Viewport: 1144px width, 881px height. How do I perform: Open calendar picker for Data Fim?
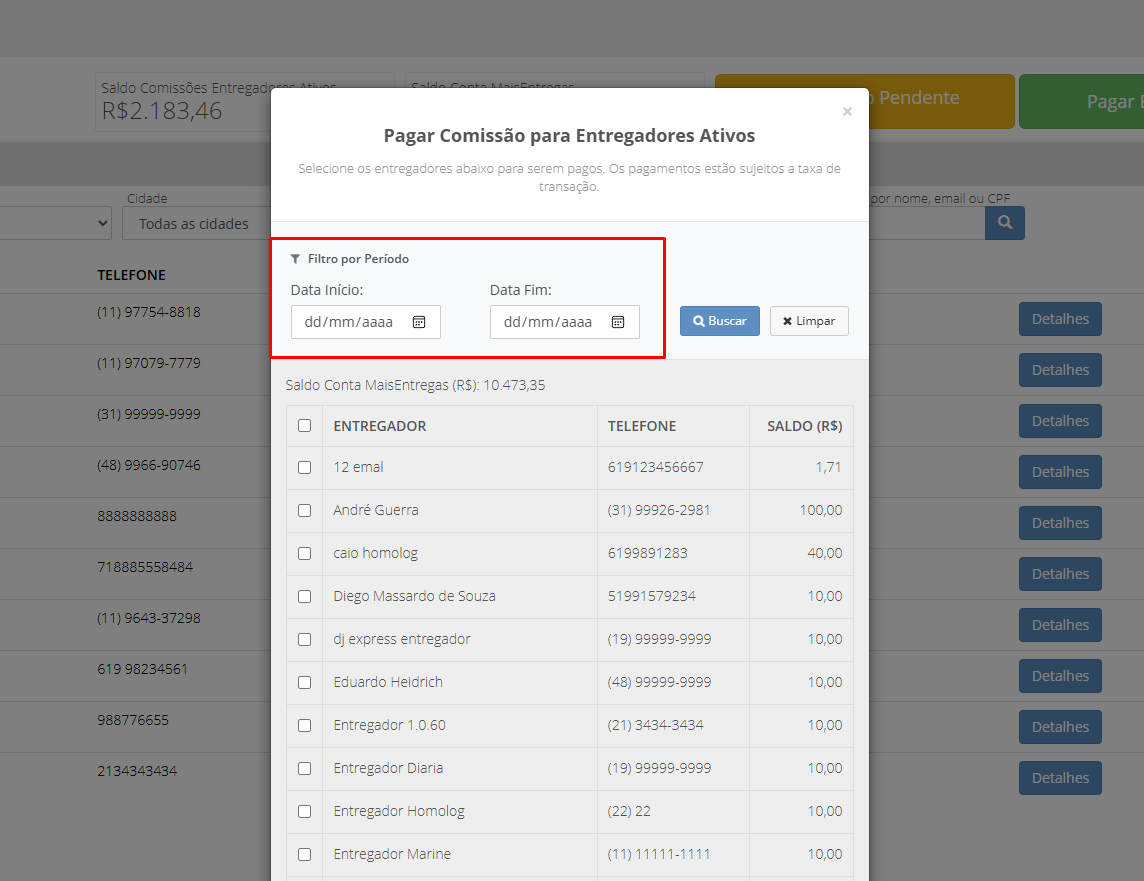tap(618, 322)
